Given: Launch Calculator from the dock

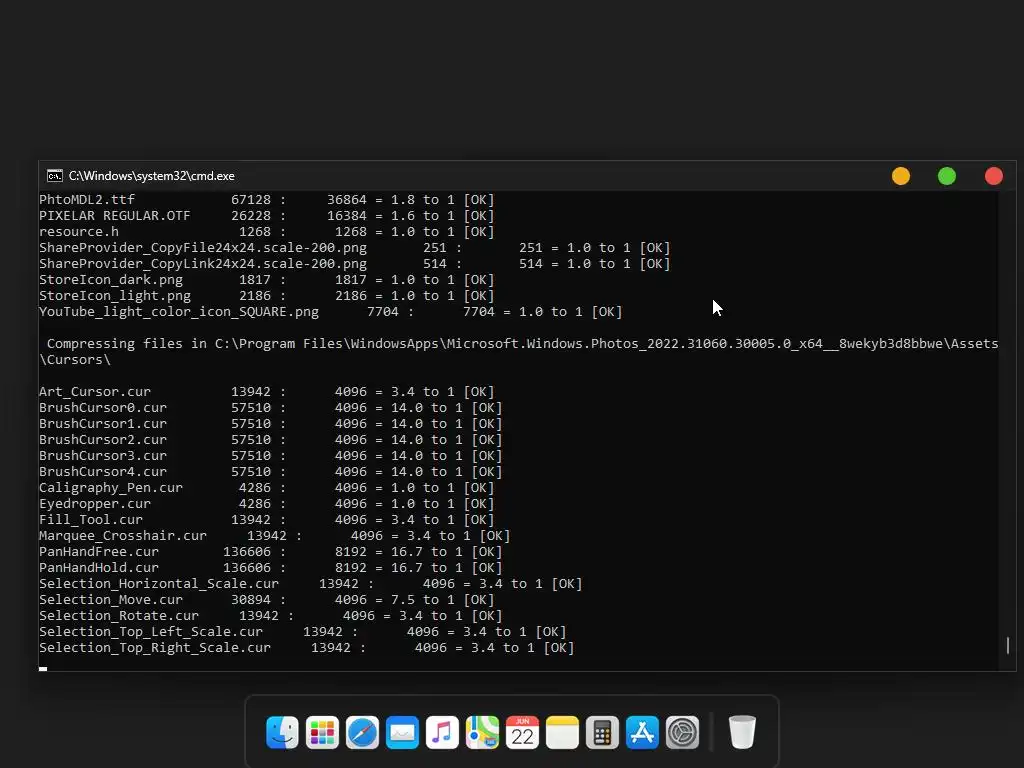Looking at the screenshot, I should 602,732.
